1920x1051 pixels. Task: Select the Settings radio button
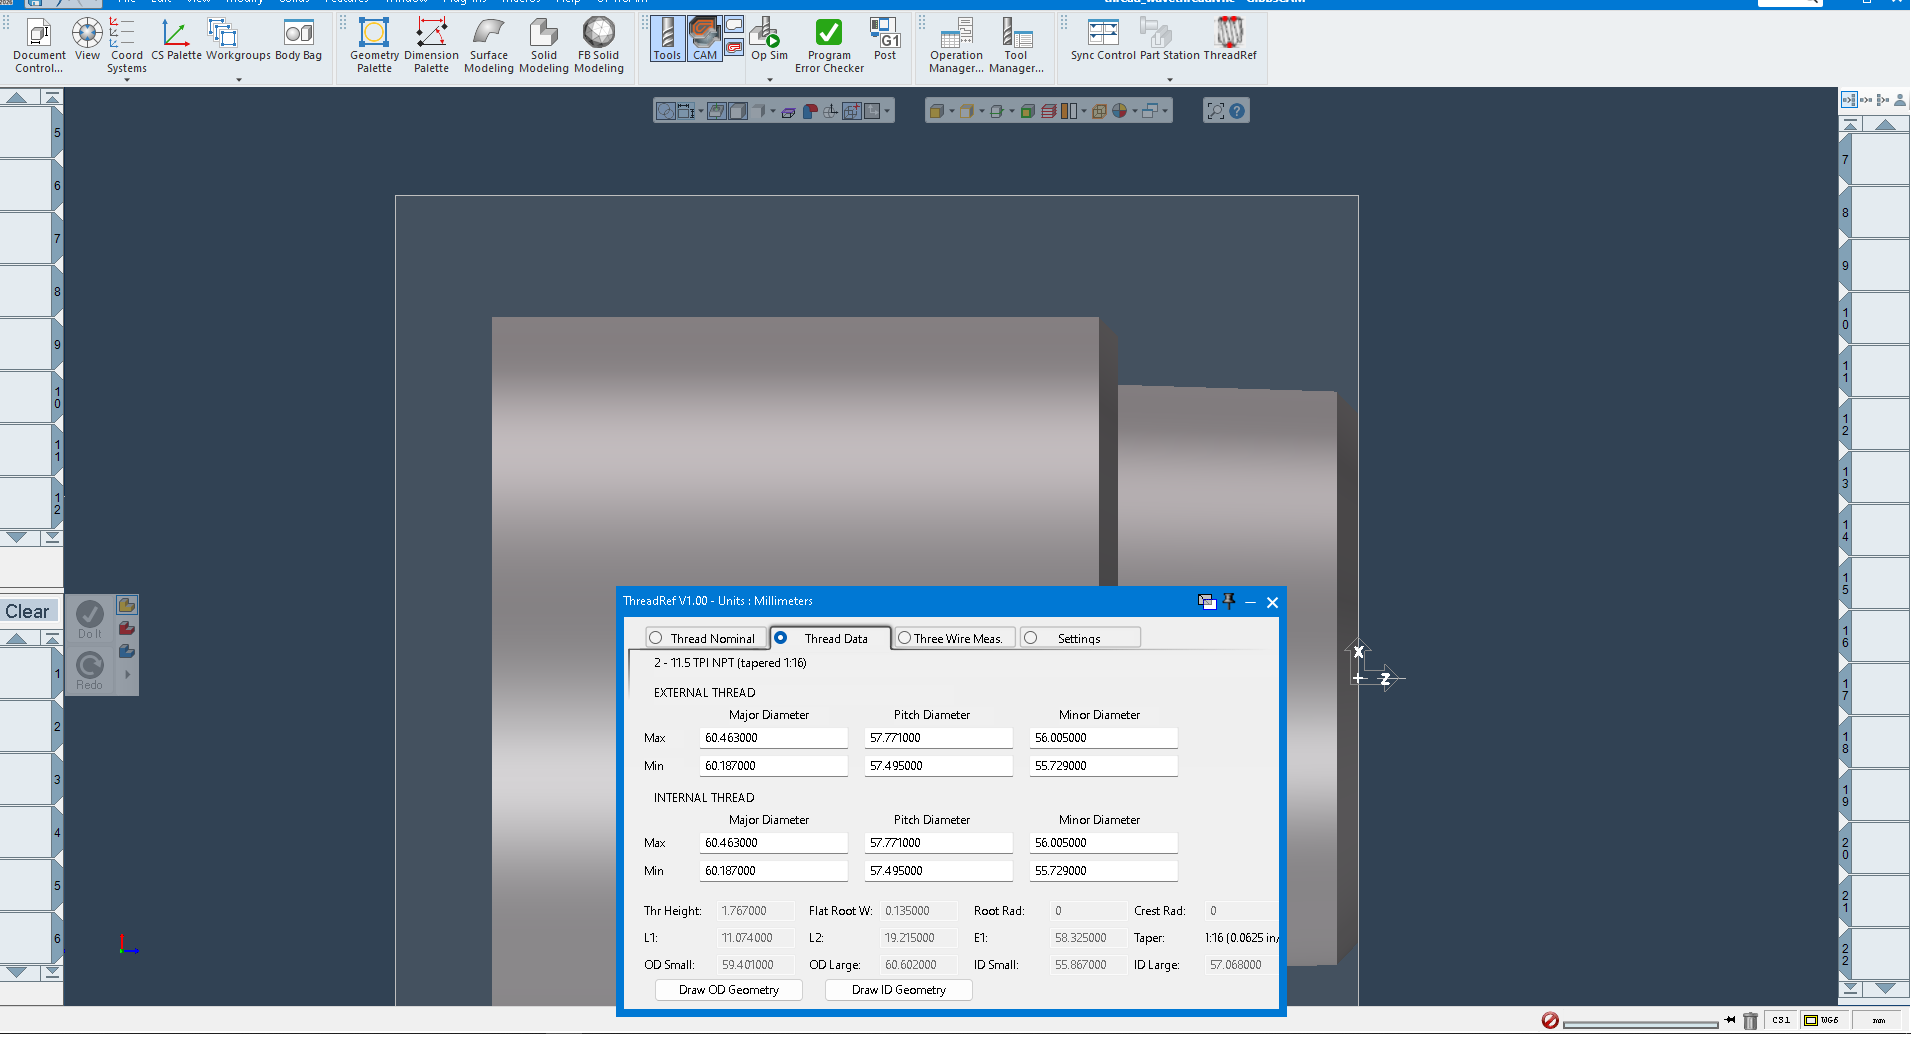[x=1031, y=637]
